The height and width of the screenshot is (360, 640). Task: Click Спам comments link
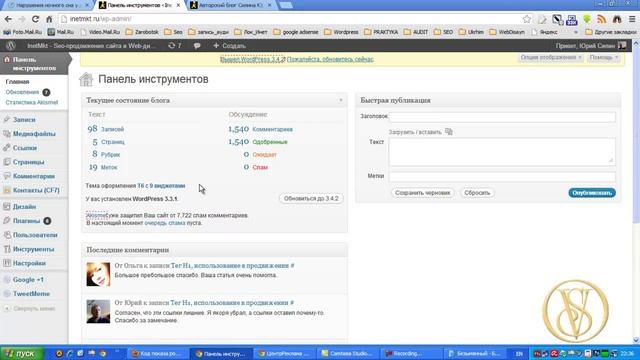pyautogui.click(x=260, y=167)
